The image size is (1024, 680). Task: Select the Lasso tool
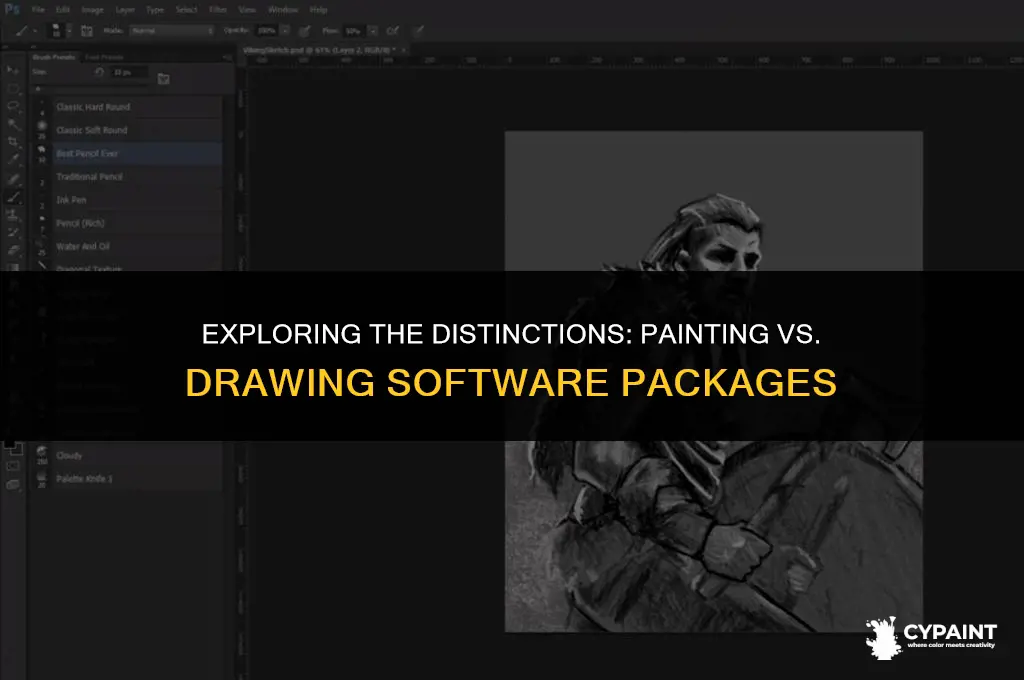point(12,106)
